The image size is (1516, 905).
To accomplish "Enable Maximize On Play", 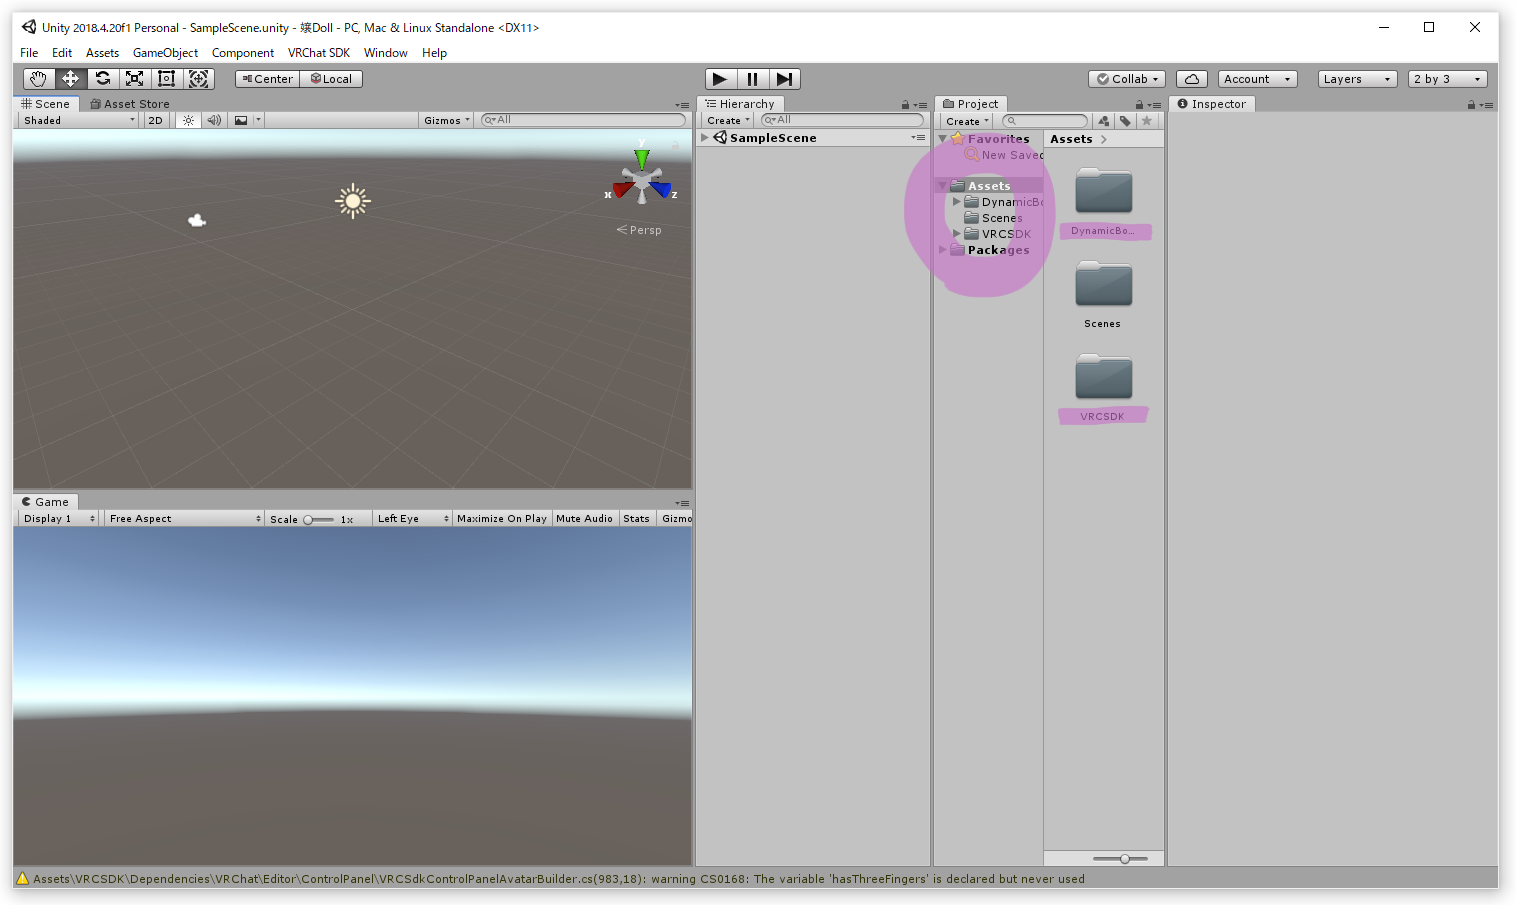I will pos(502,519).
